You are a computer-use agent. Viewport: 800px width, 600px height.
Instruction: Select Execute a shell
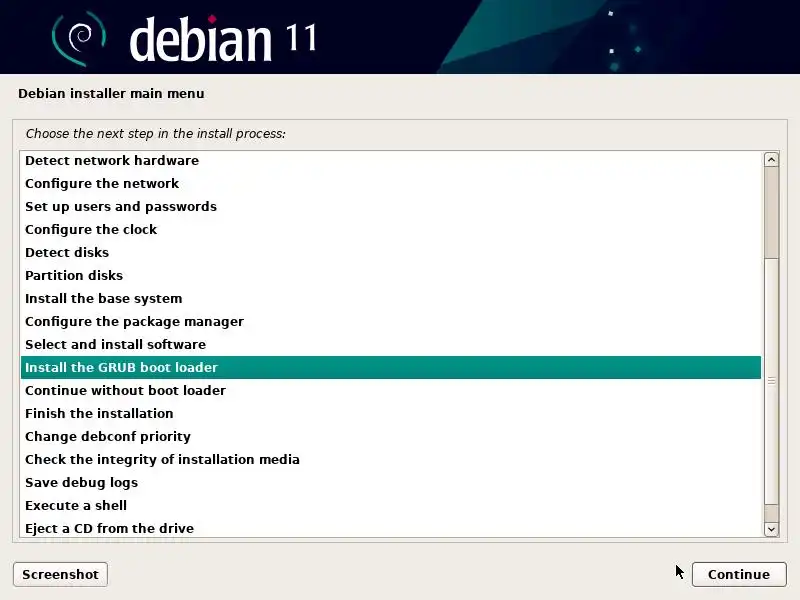click(x=391, y=505)
